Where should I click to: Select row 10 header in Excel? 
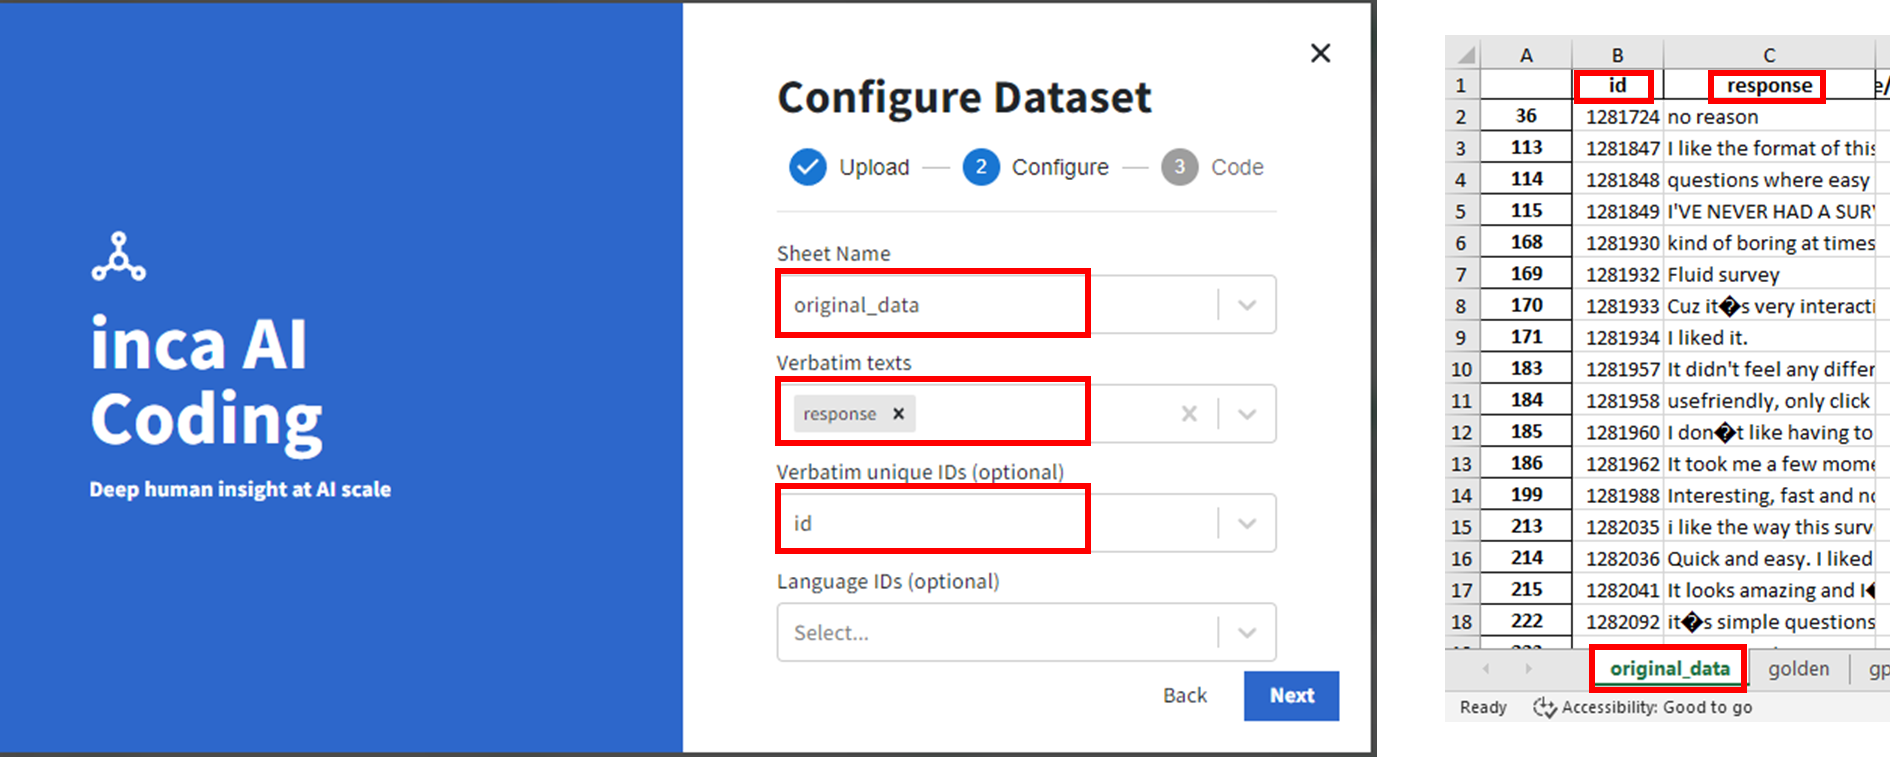coord(1462,370)
